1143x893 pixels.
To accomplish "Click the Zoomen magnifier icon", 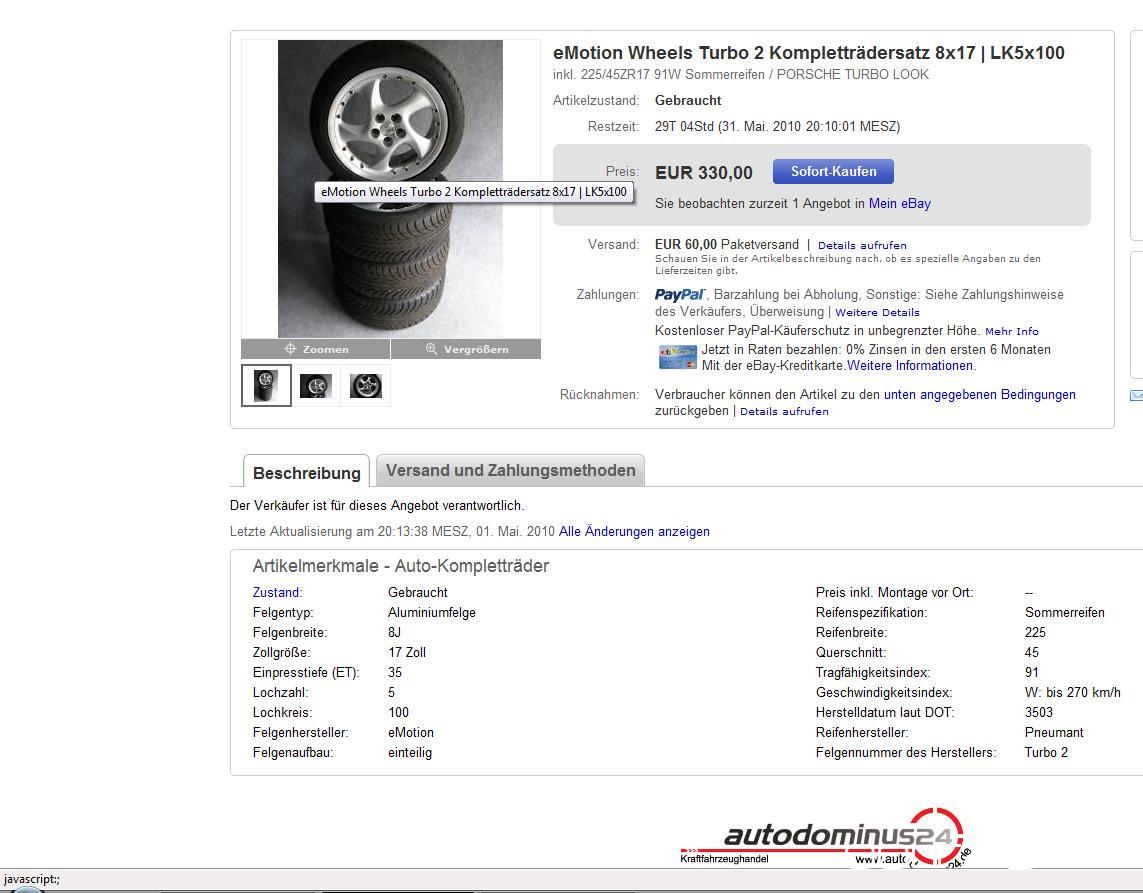I will click(290, 349).
